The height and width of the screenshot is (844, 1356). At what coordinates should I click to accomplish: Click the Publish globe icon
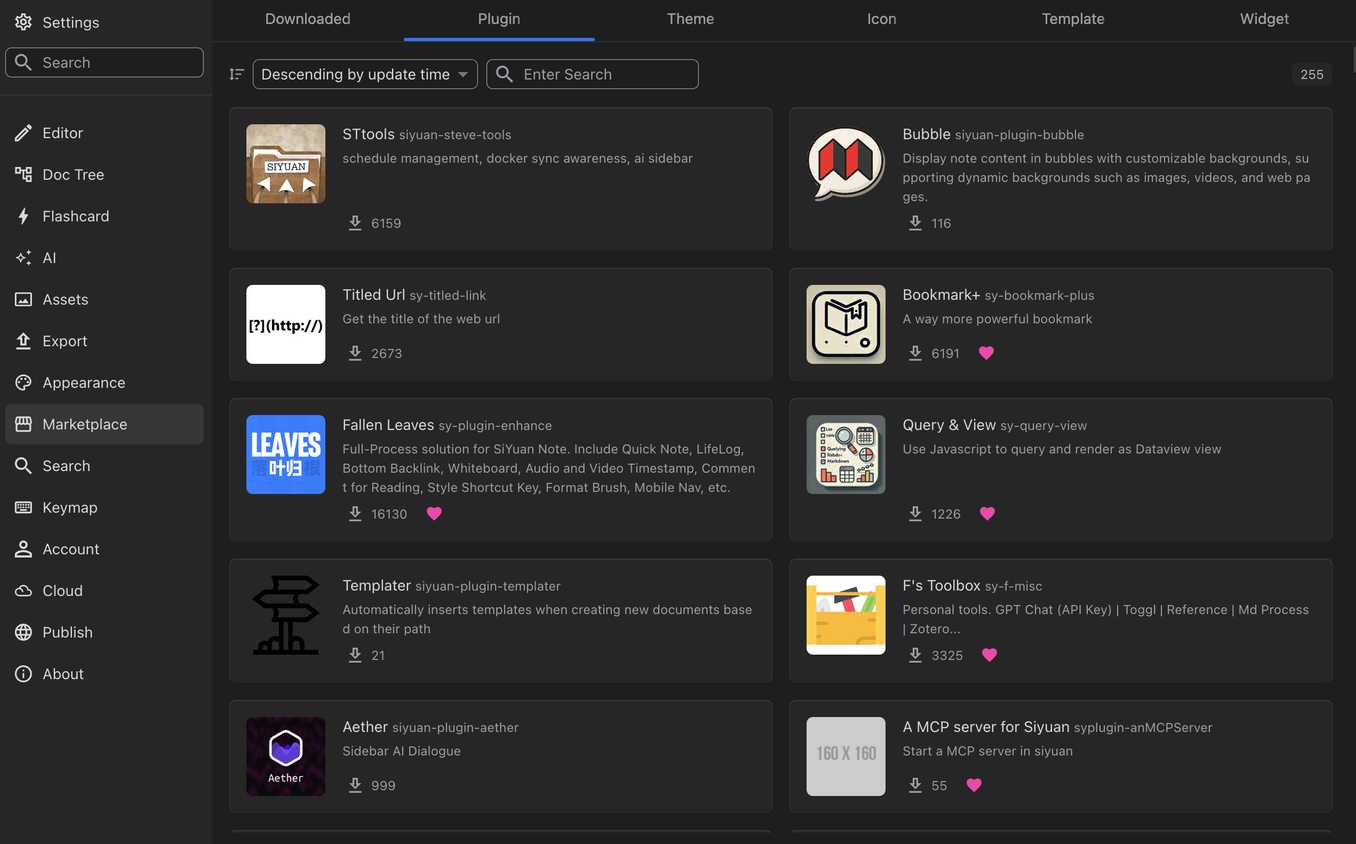[23, 633]
